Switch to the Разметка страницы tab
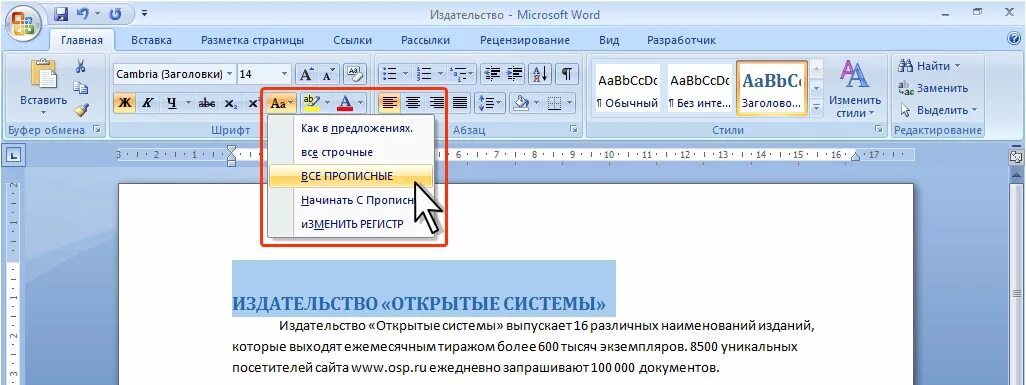The width and height of the screenshot is (1026, 385). coord(252,40)
